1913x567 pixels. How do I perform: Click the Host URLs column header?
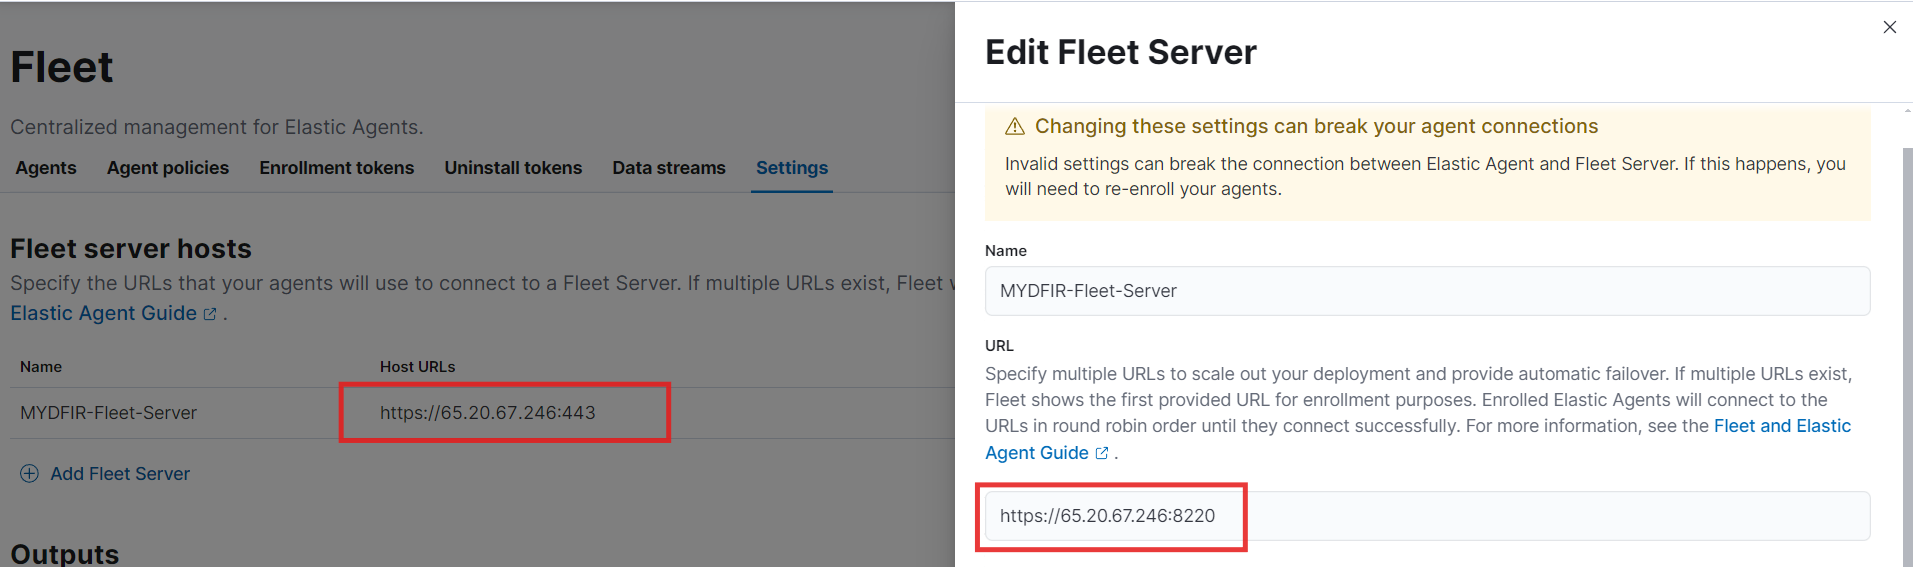[x=417, y=367]
